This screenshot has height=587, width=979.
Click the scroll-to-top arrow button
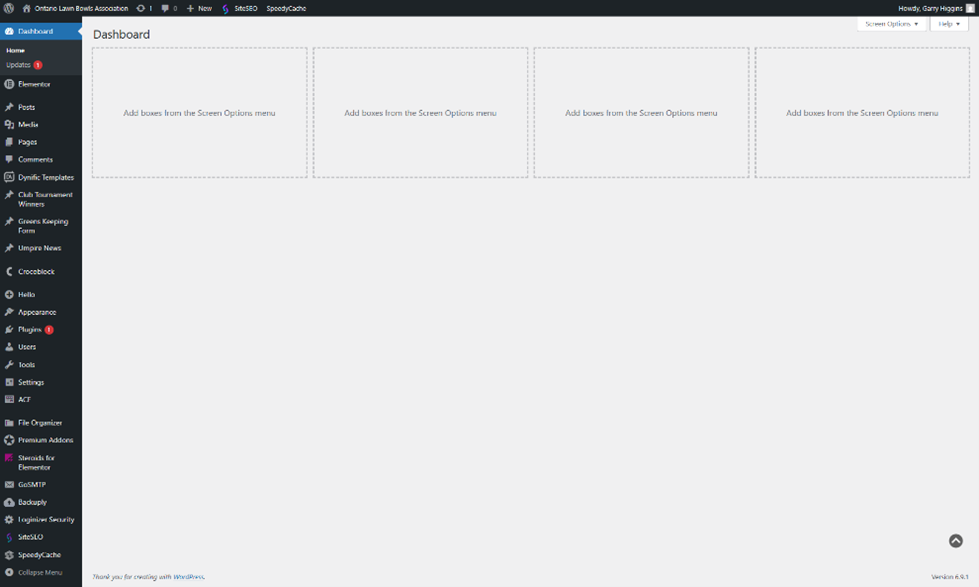coord(955,541)
